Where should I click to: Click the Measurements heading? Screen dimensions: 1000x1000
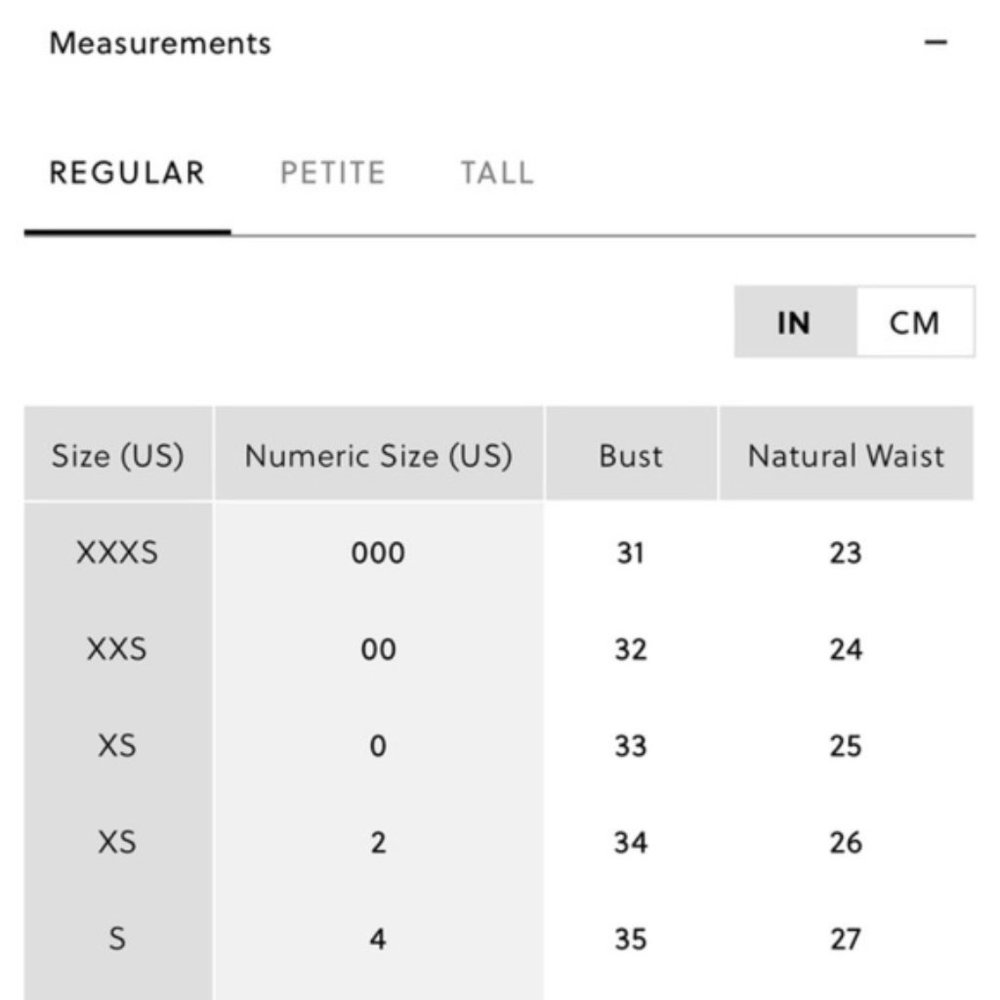(x=160, y=43)
